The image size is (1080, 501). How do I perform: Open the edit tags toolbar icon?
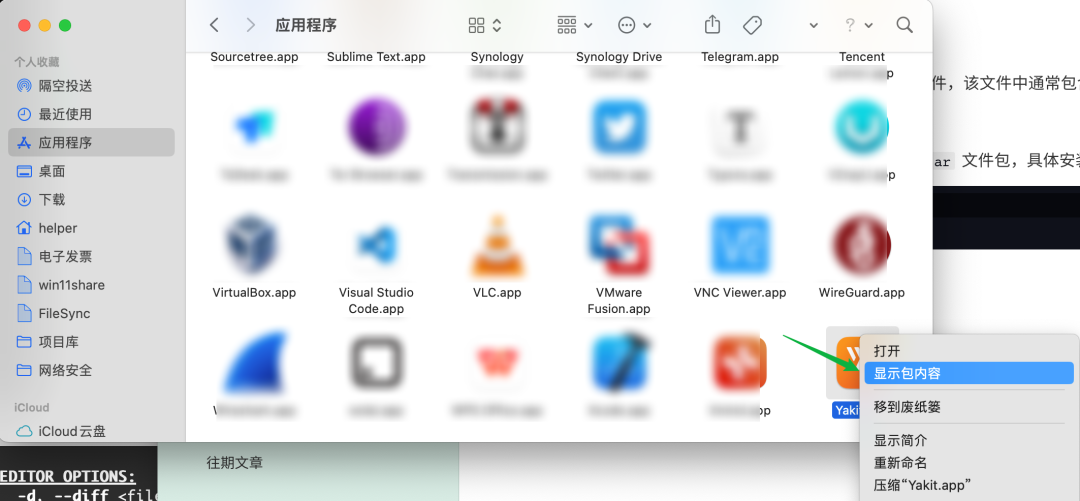tap(752, 25)
